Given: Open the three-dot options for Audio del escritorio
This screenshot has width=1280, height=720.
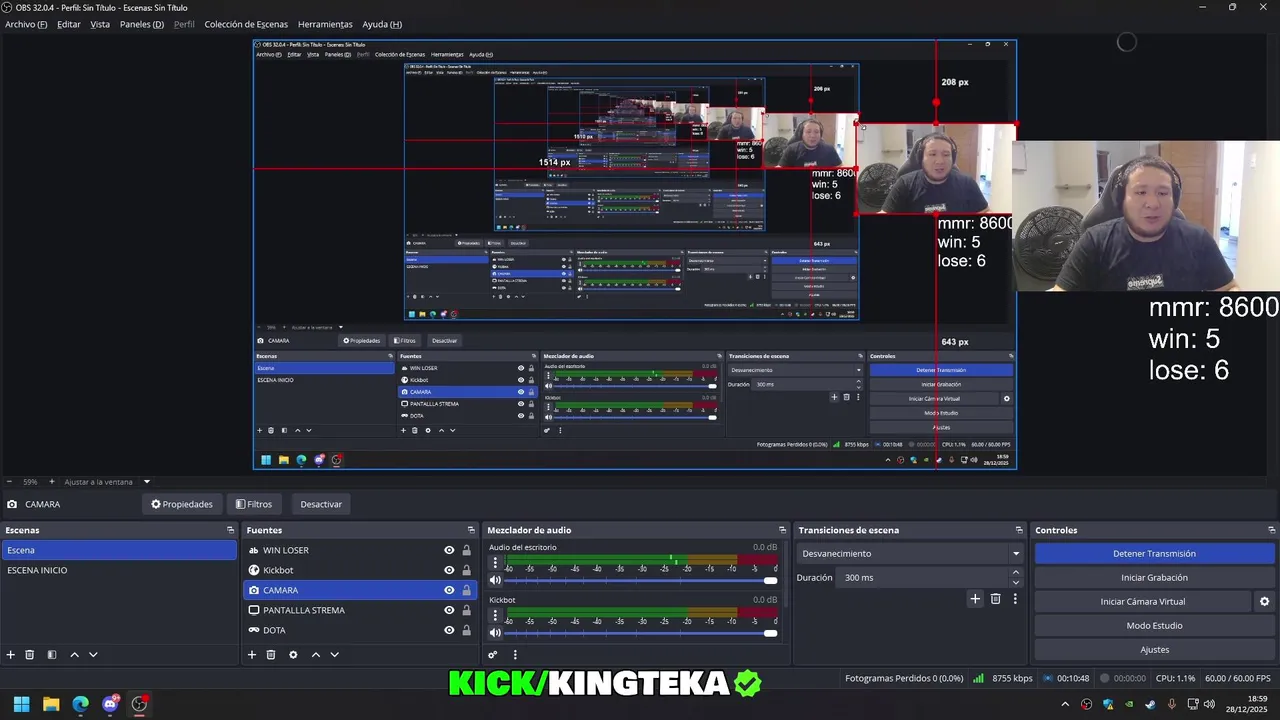Looking at the screenshot, I should pos(495,563).
